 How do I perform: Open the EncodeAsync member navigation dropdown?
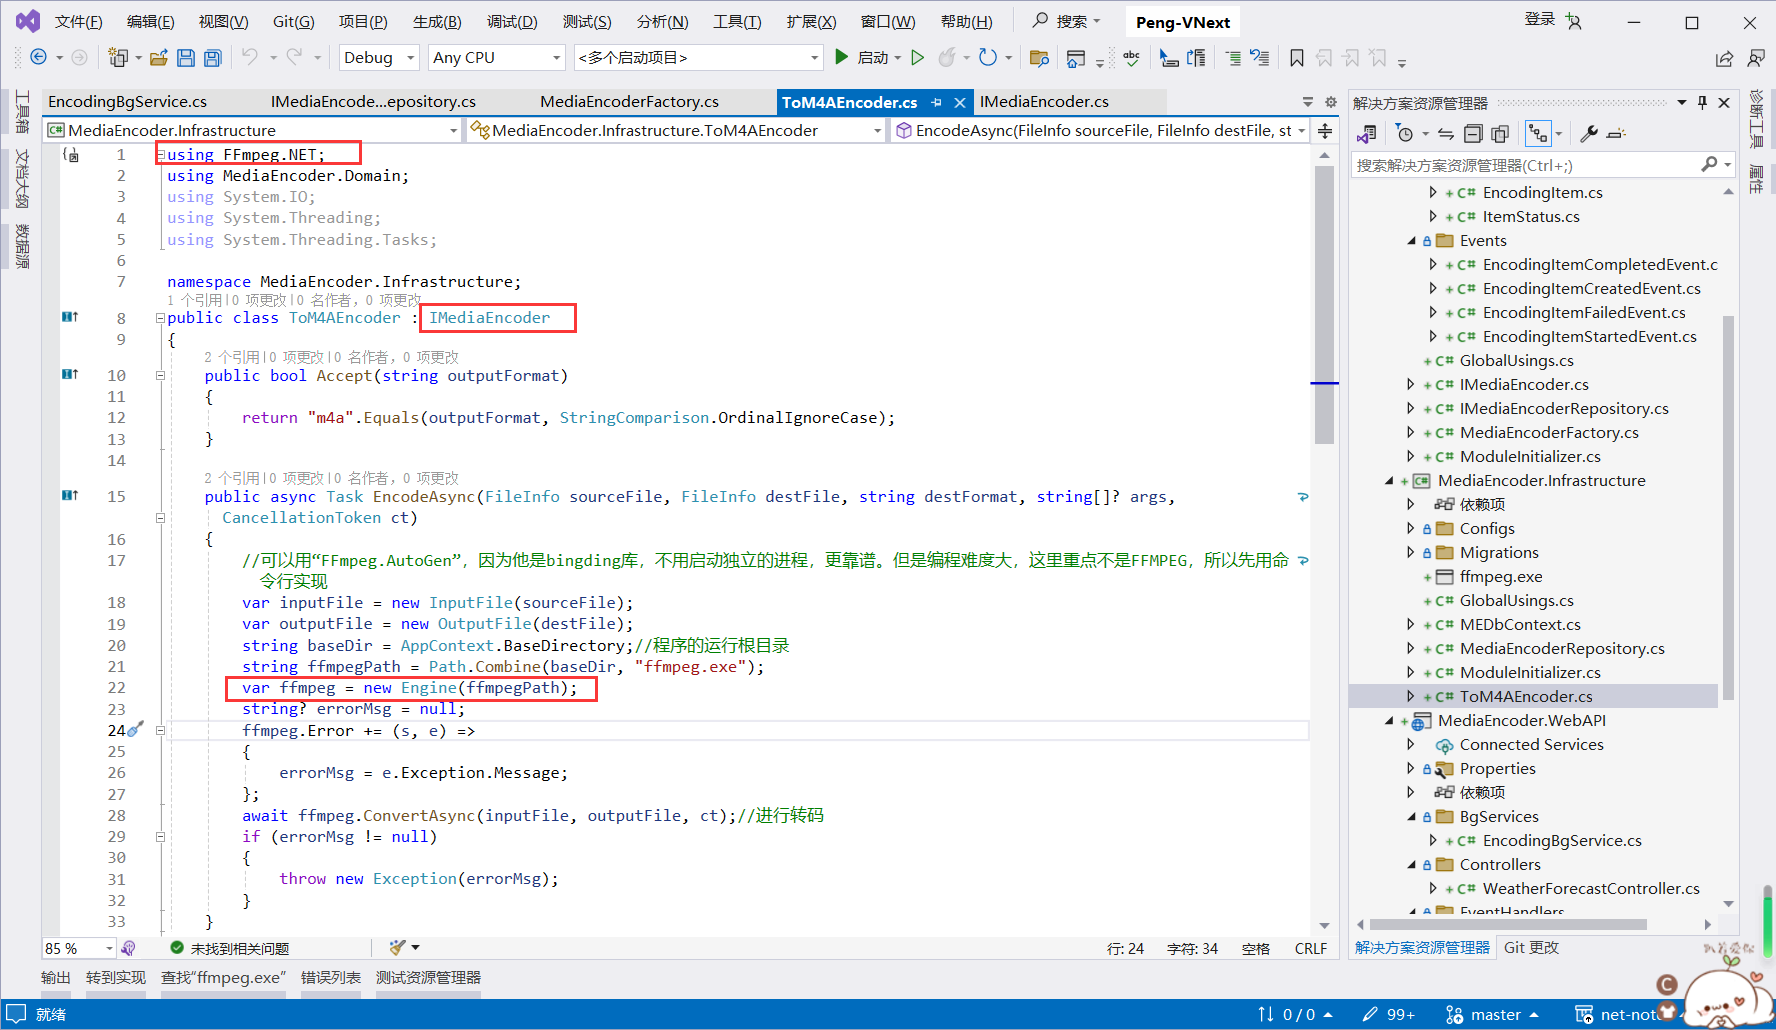pyautogui.click(x=1101, y=130)
